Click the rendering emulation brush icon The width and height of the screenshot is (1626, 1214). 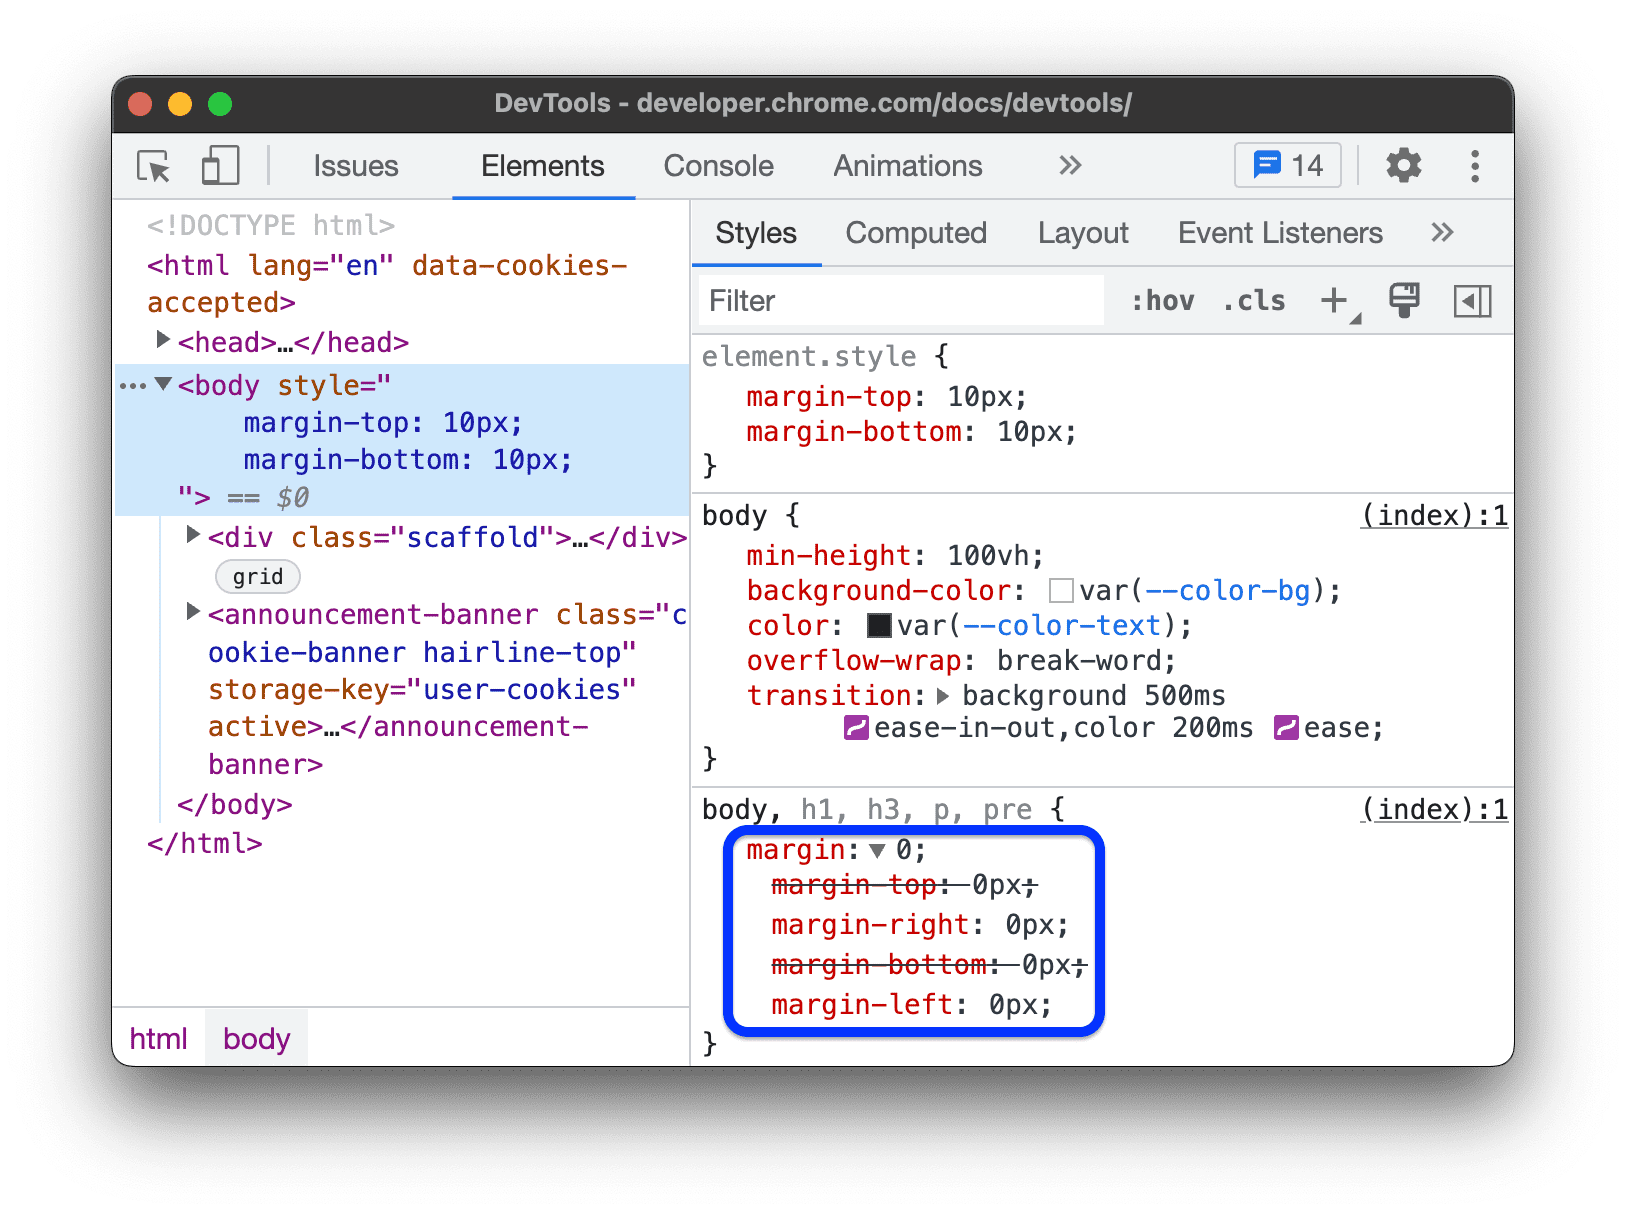click(x=1404, y=299)
